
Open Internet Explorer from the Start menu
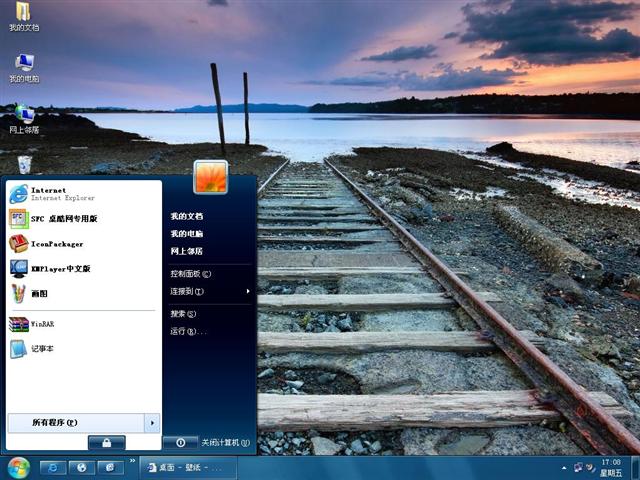point(48,194)
